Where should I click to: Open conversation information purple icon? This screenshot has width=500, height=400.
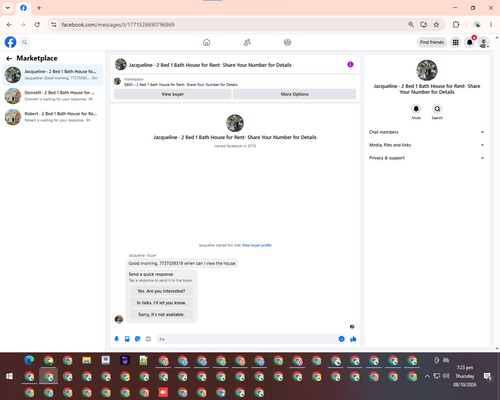click(350, 65)
